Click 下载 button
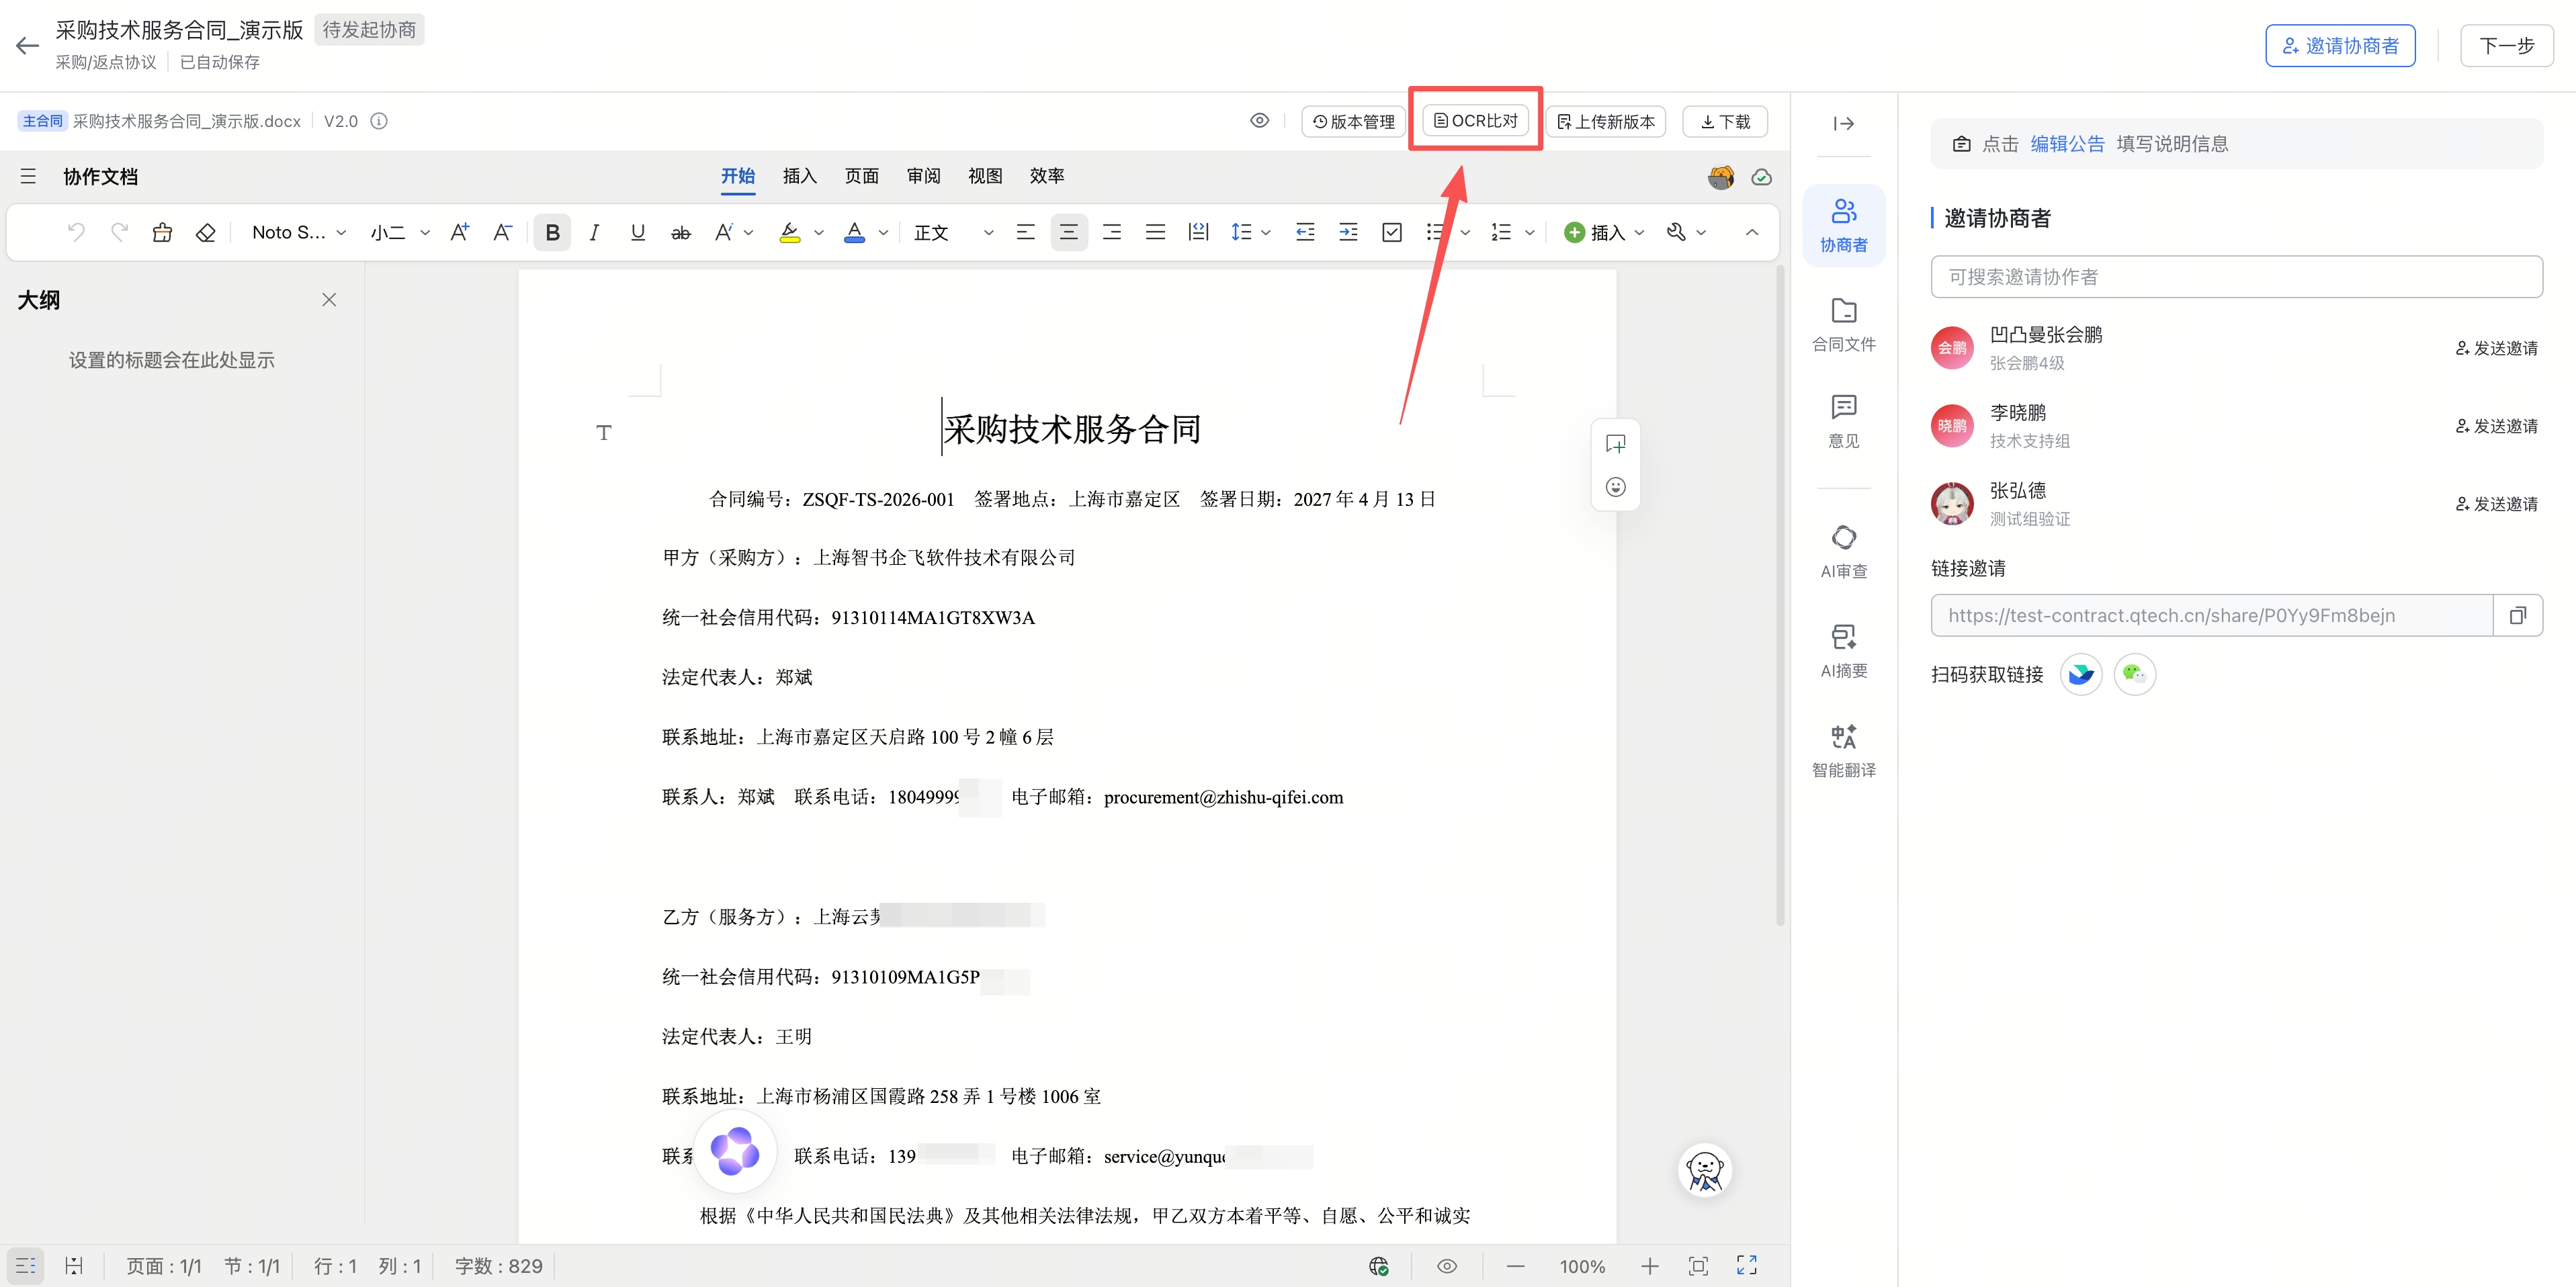The image size is (2576, 1287). [1726, 122]
